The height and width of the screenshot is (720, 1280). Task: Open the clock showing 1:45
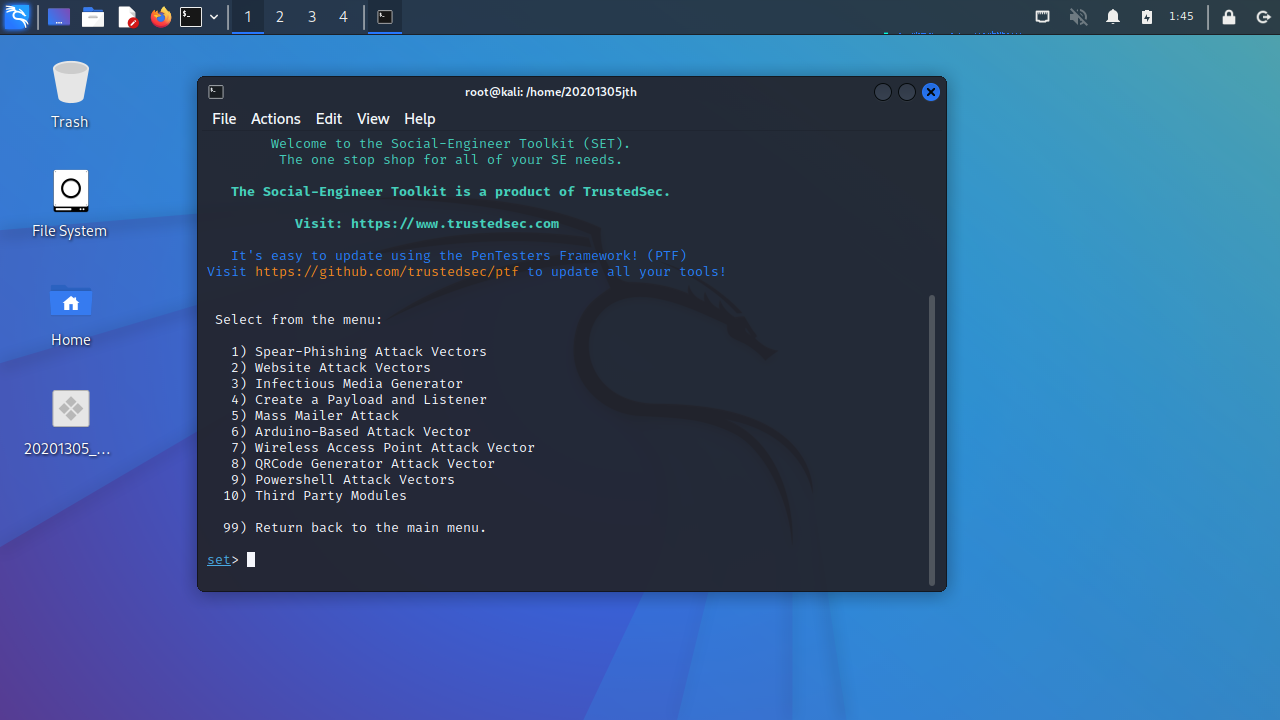point(1181,17)
